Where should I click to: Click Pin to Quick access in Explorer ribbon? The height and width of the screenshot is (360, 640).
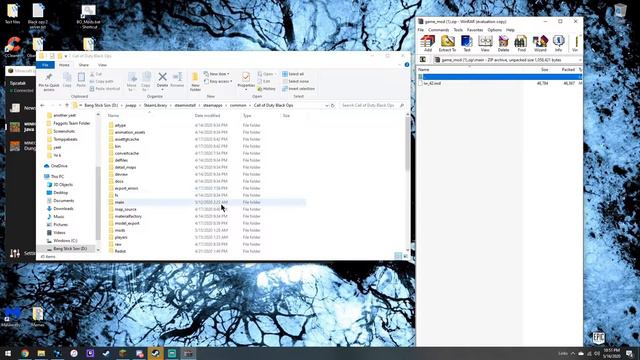point(49,81)
